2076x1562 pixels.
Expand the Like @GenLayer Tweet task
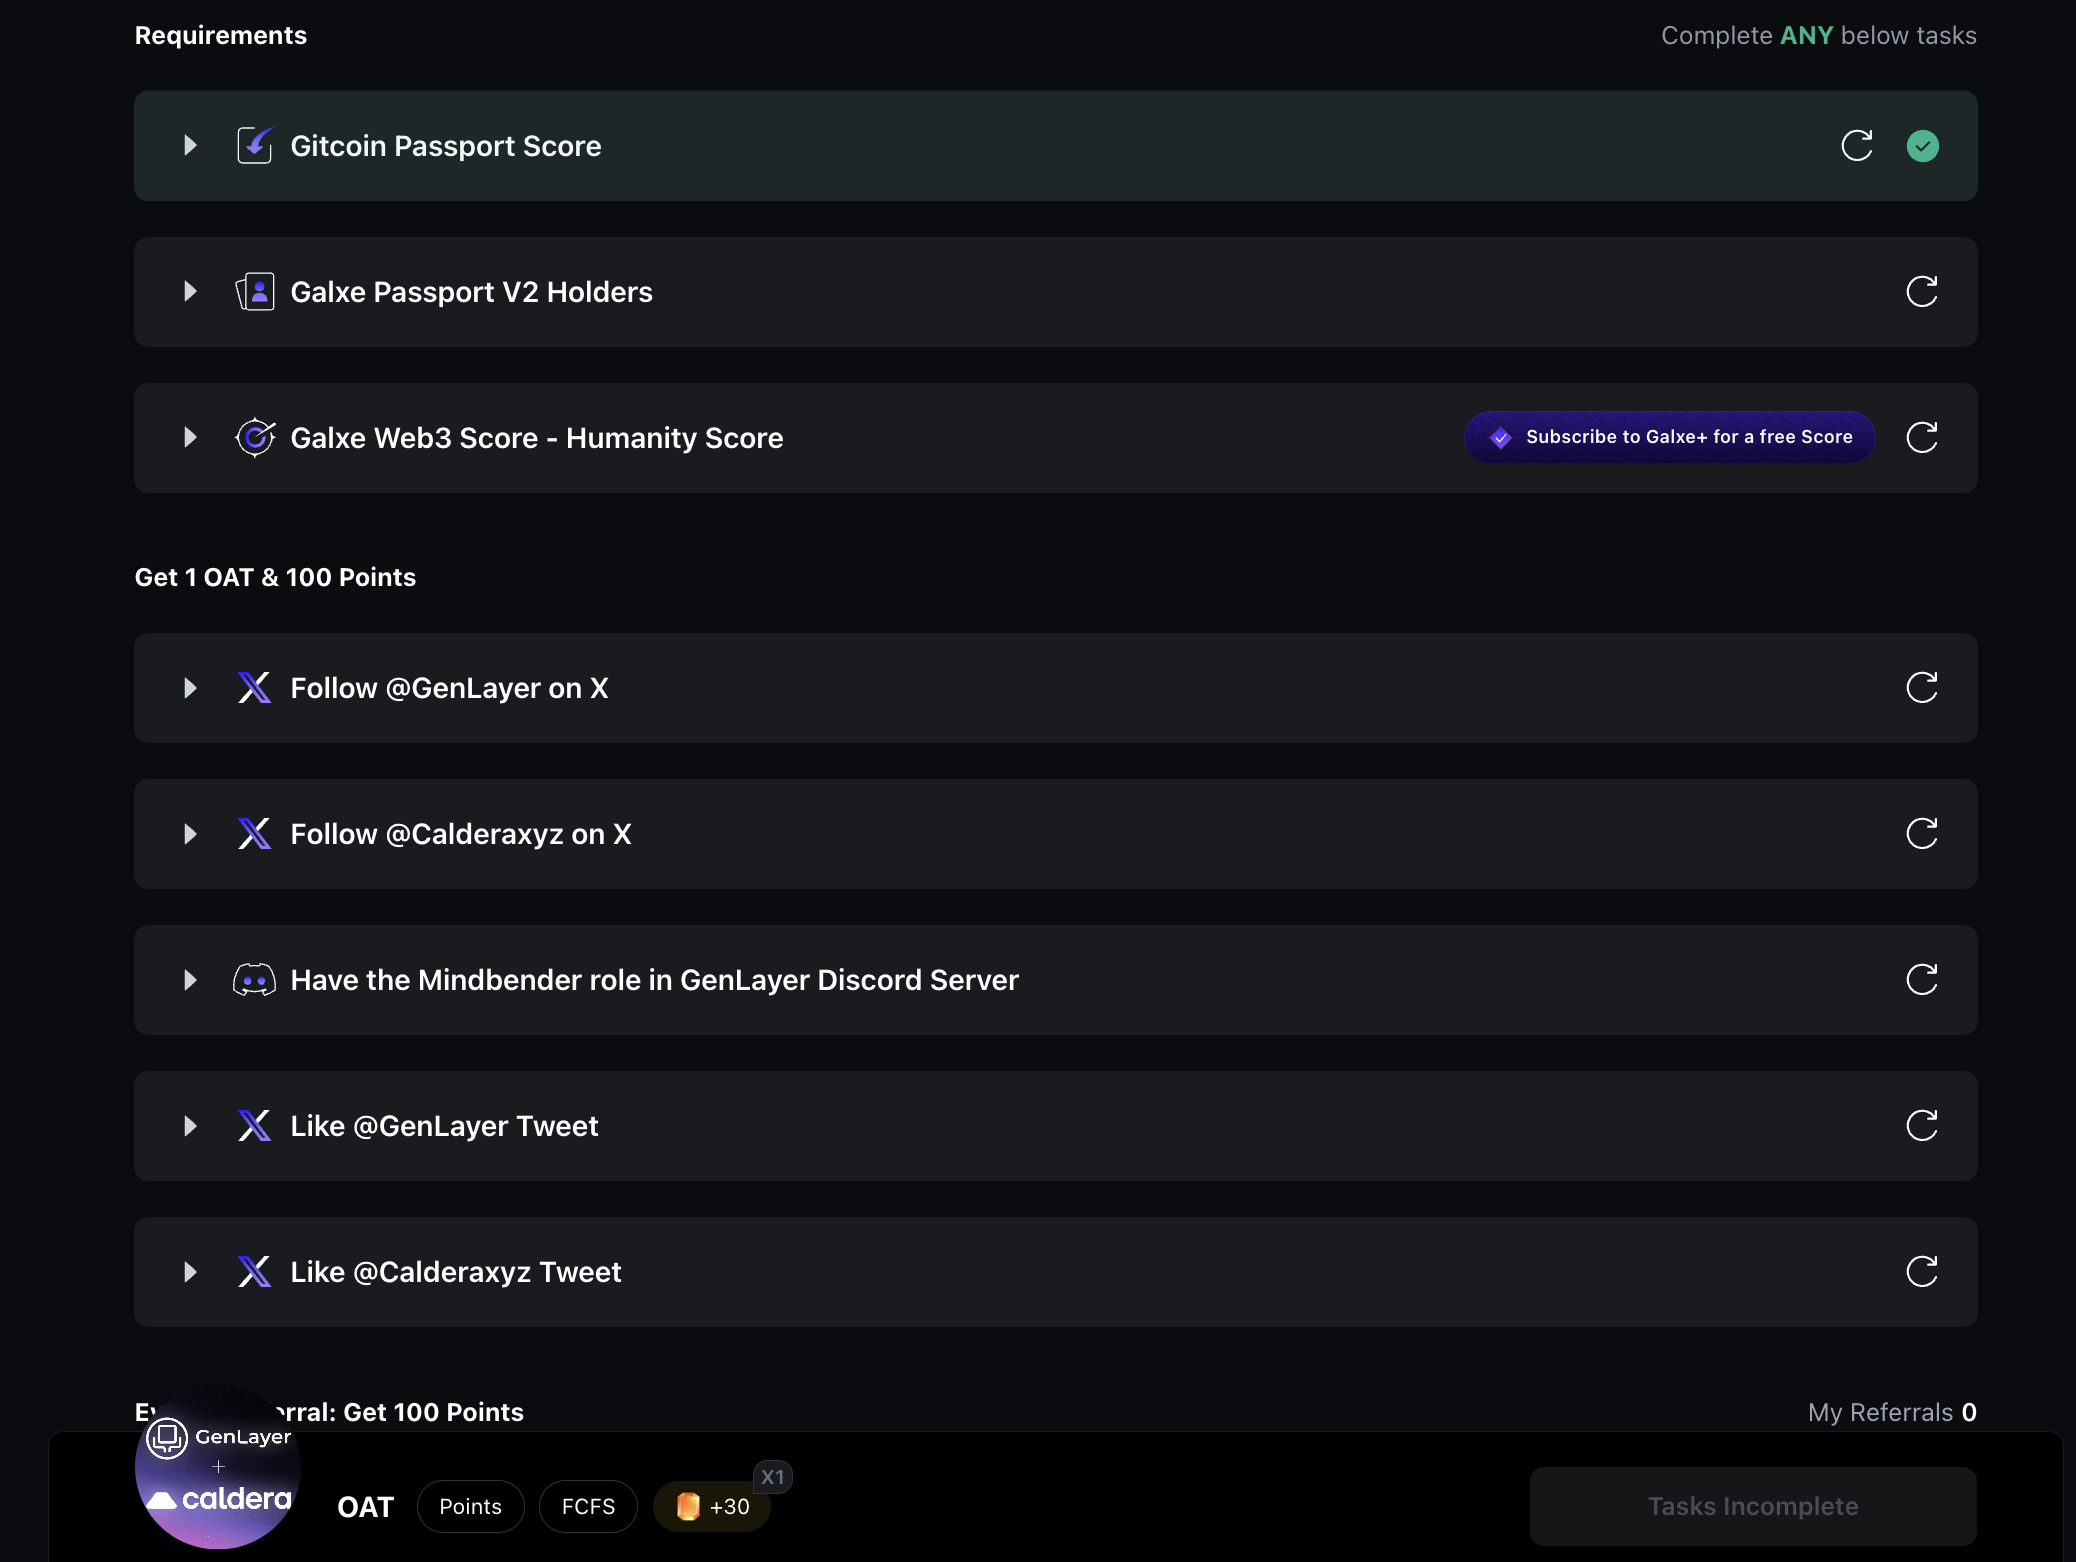190,1126
